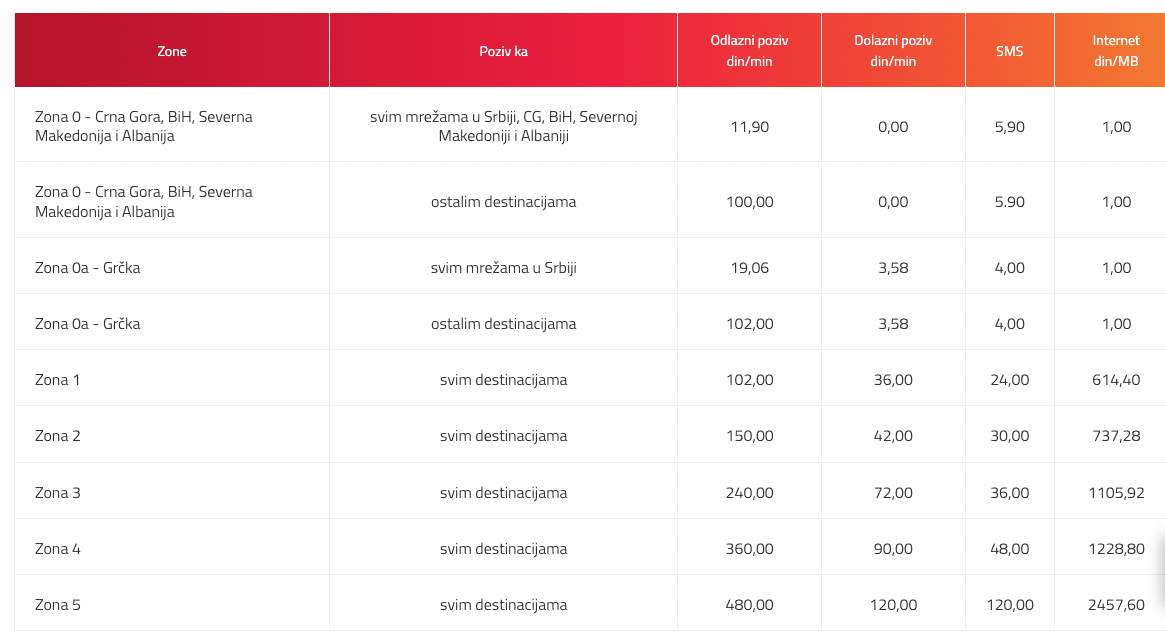Click the Zona 3 row label
This screenshot has height=638, width=1165.
click(x=58, y=493)
